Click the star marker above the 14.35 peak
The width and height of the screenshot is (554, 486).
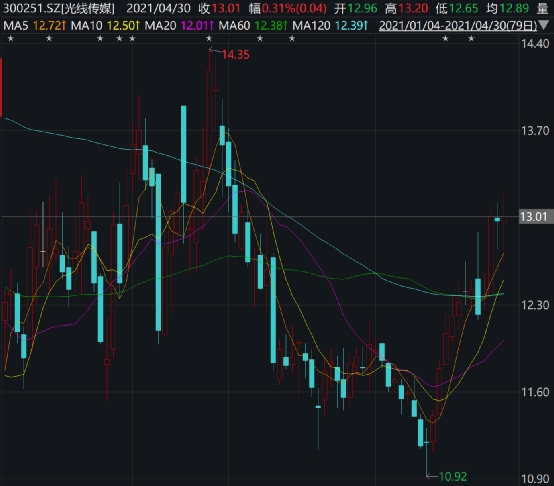pyautogui.click(x=209, y=38)
